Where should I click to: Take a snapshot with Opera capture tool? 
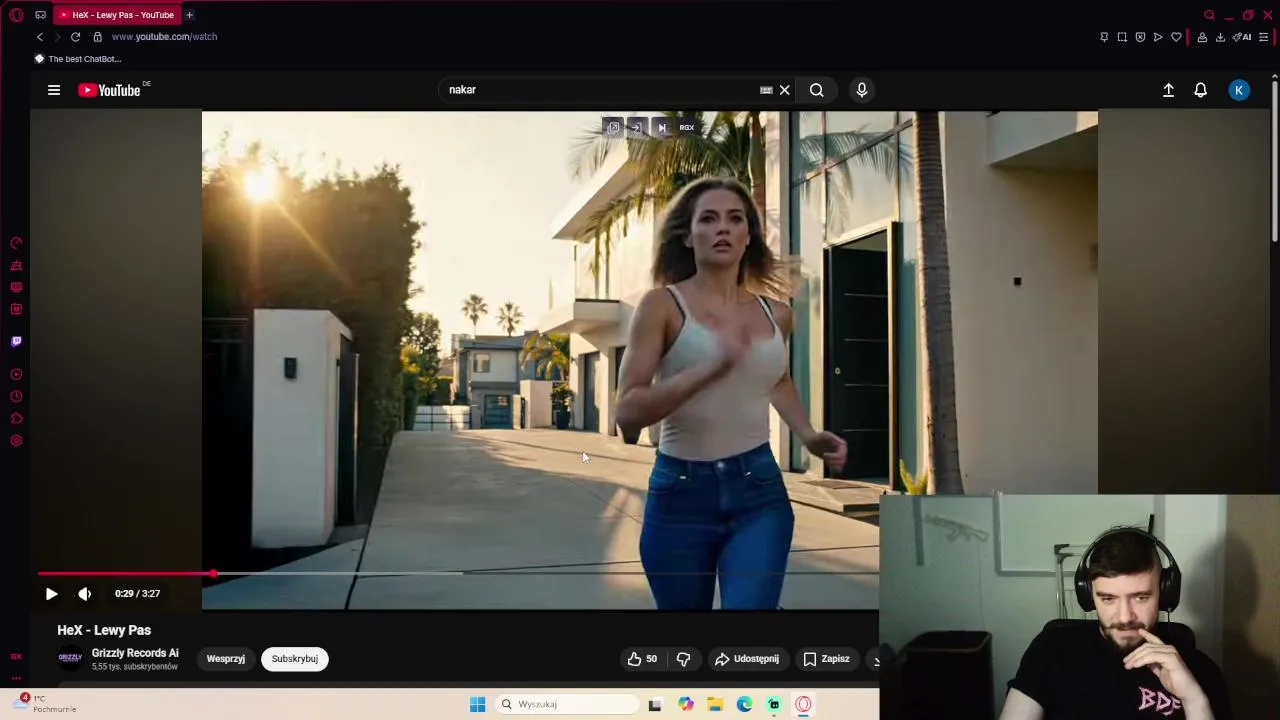[x=1122, y=37]
